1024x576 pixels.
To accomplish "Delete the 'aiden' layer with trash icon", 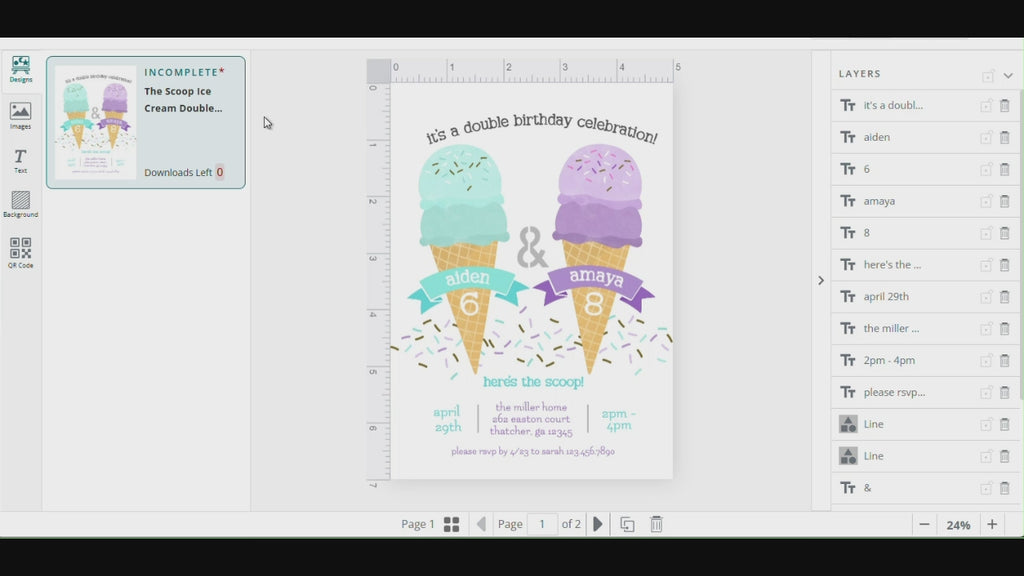I will [x=1004, y=137].
